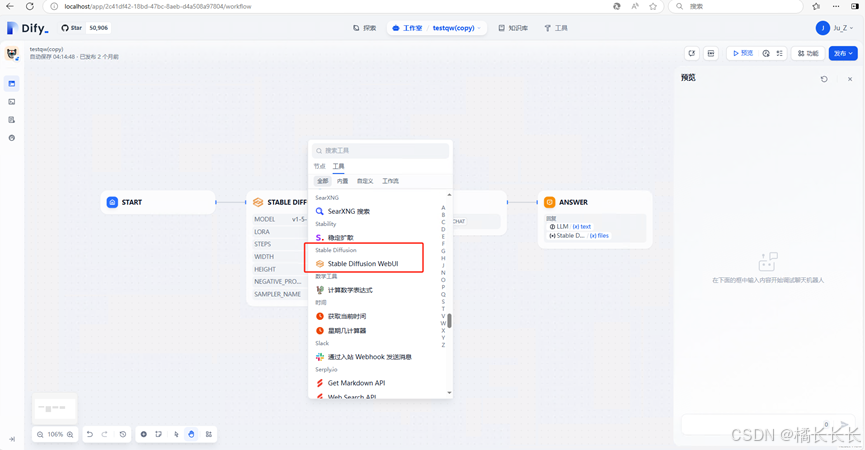Go to 探索 in top navigation
The width and height of the screenshot is (865, 450).
click(365, 28)
